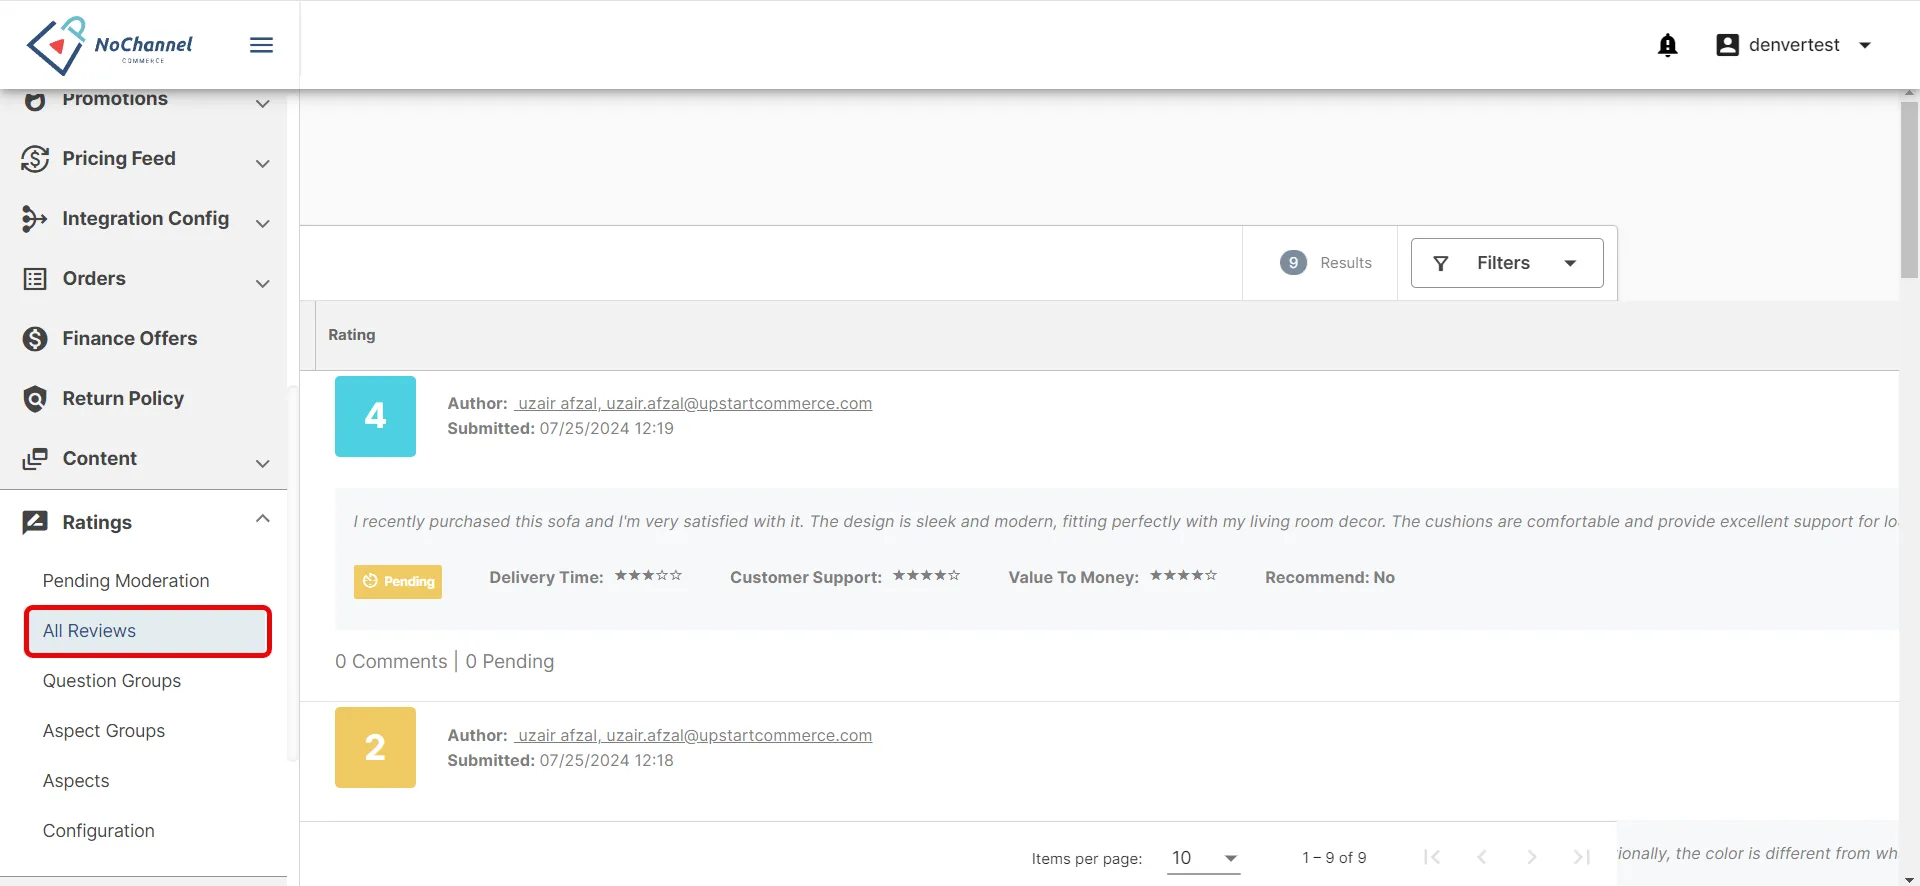
Task: Click the denvertest user account icon
Action: 1727,45
